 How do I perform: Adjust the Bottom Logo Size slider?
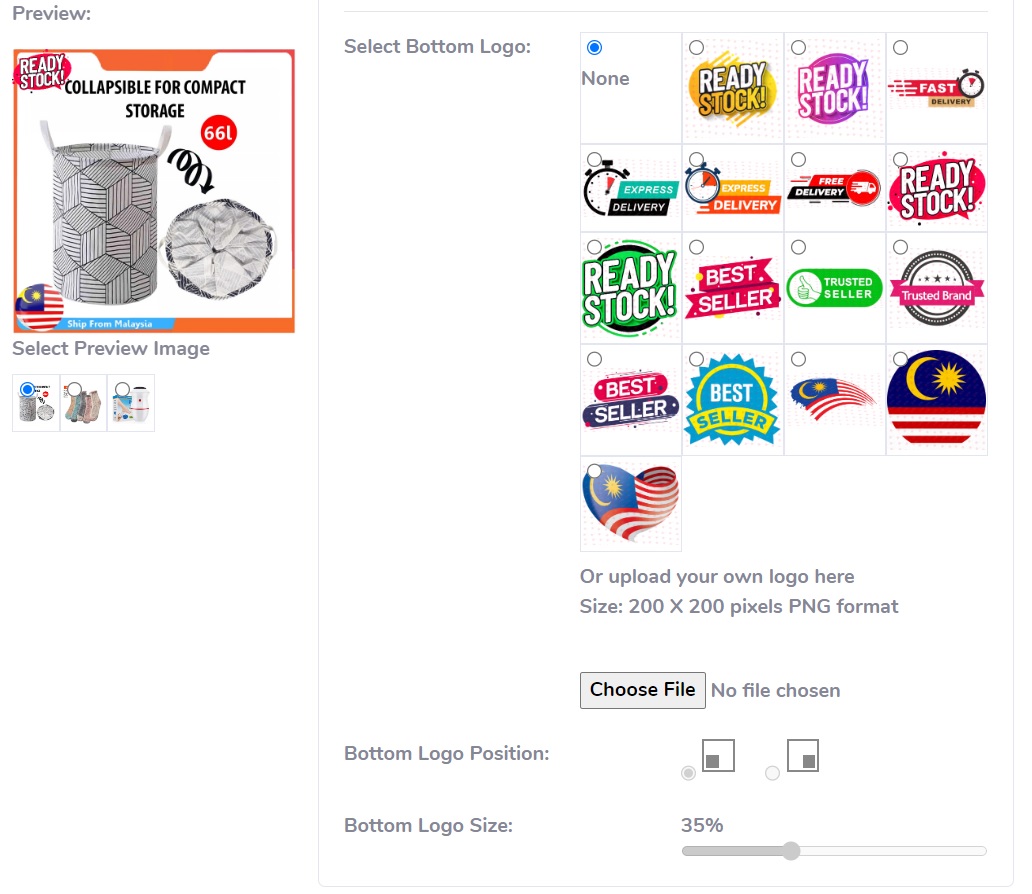tap(791, 851)
